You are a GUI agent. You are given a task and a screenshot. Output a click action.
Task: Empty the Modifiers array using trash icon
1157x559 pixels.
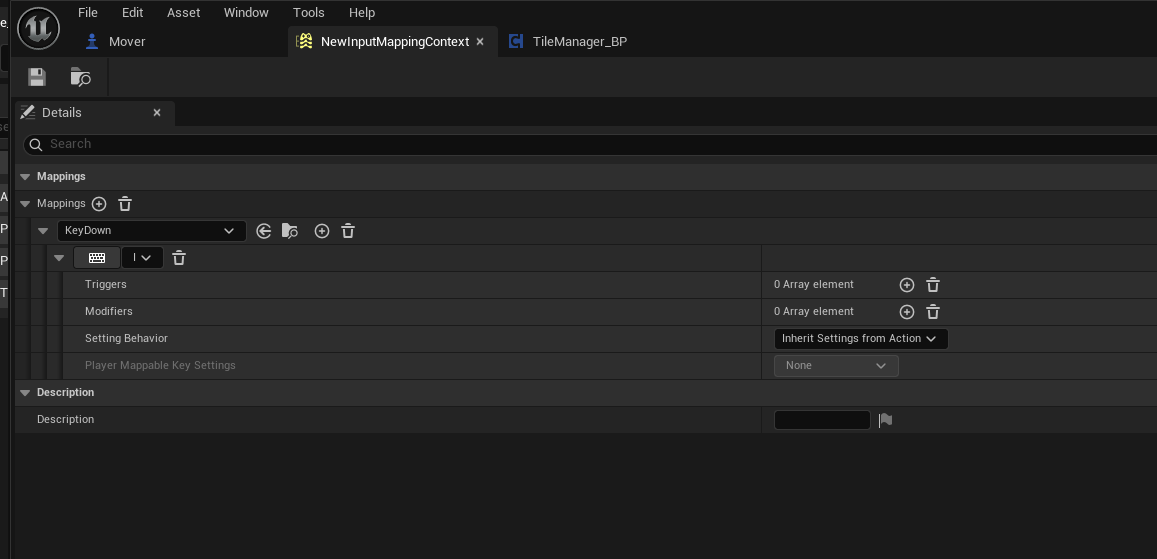click(x=933, y=312)
